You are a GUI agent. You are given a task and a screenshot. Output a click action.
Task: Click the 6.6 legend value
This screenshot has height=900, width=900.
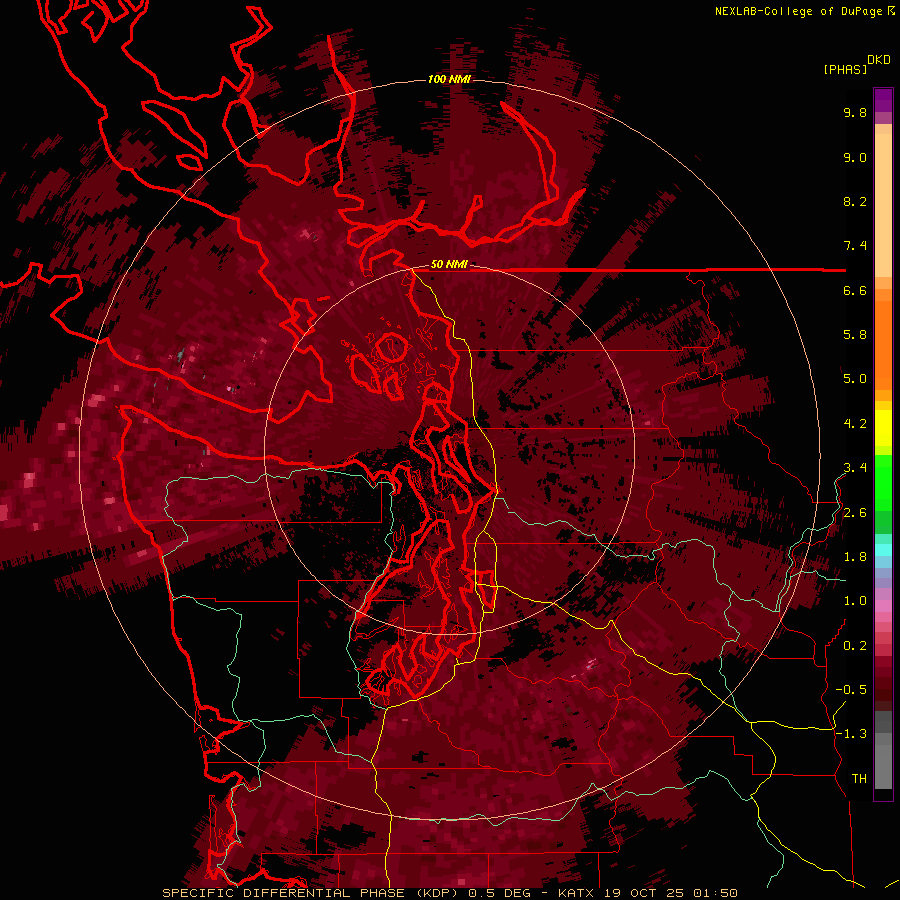click(x=855, y=290)
